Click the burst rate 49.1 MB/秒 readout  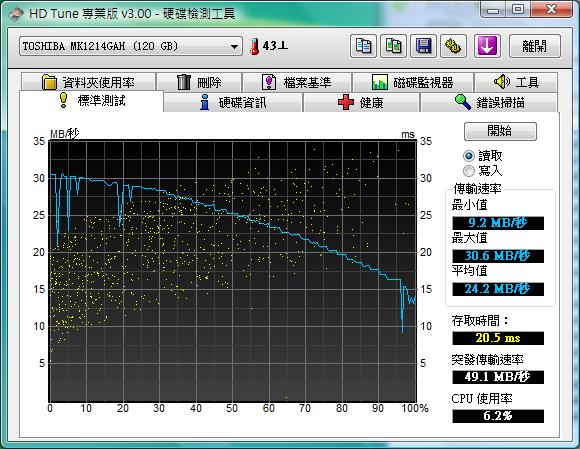pyautogui.click(x=498, y=377)
